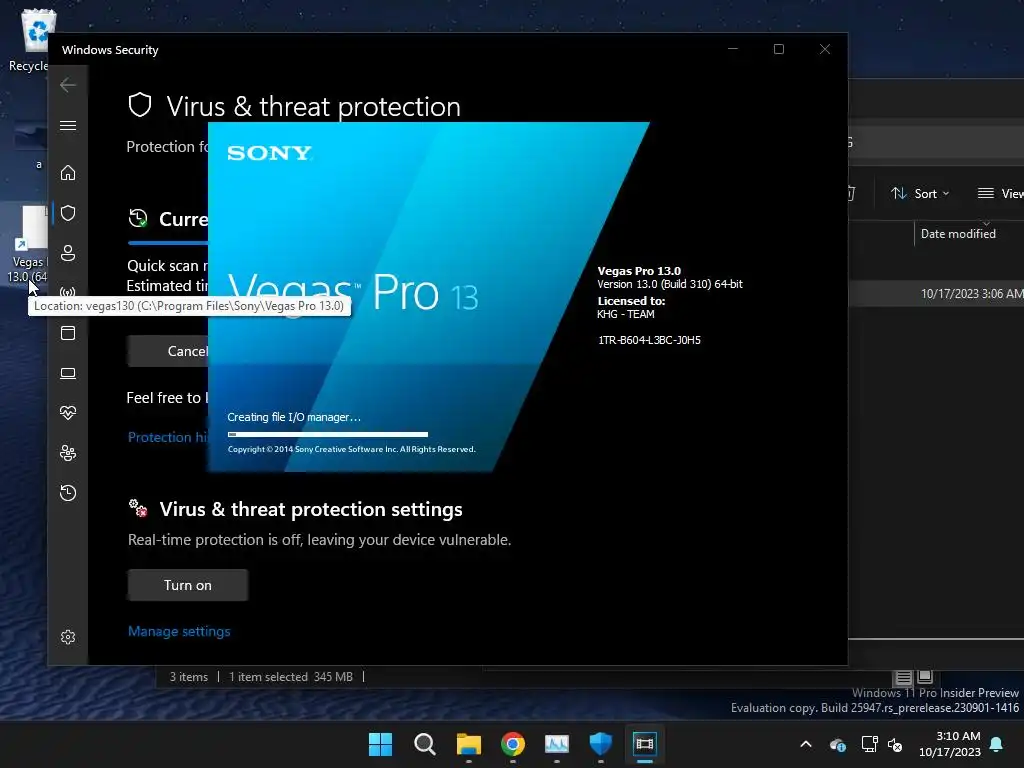
Task: Open Device performance & health heart icon
Action: tap(68, 413)
